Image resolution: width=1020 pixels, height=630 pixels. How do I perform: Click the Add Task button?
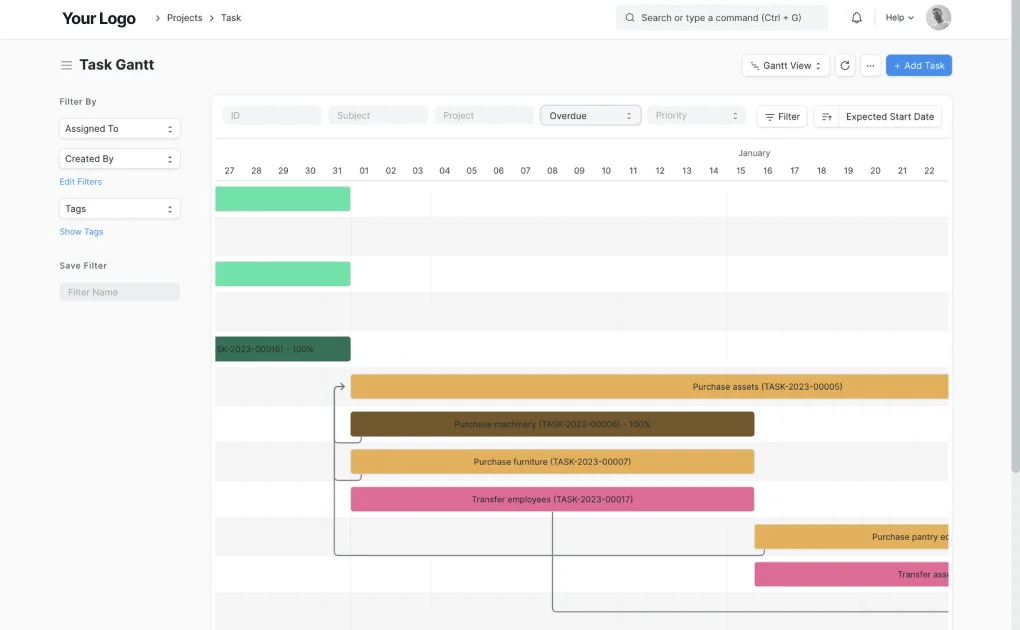(x=918, y=64)
